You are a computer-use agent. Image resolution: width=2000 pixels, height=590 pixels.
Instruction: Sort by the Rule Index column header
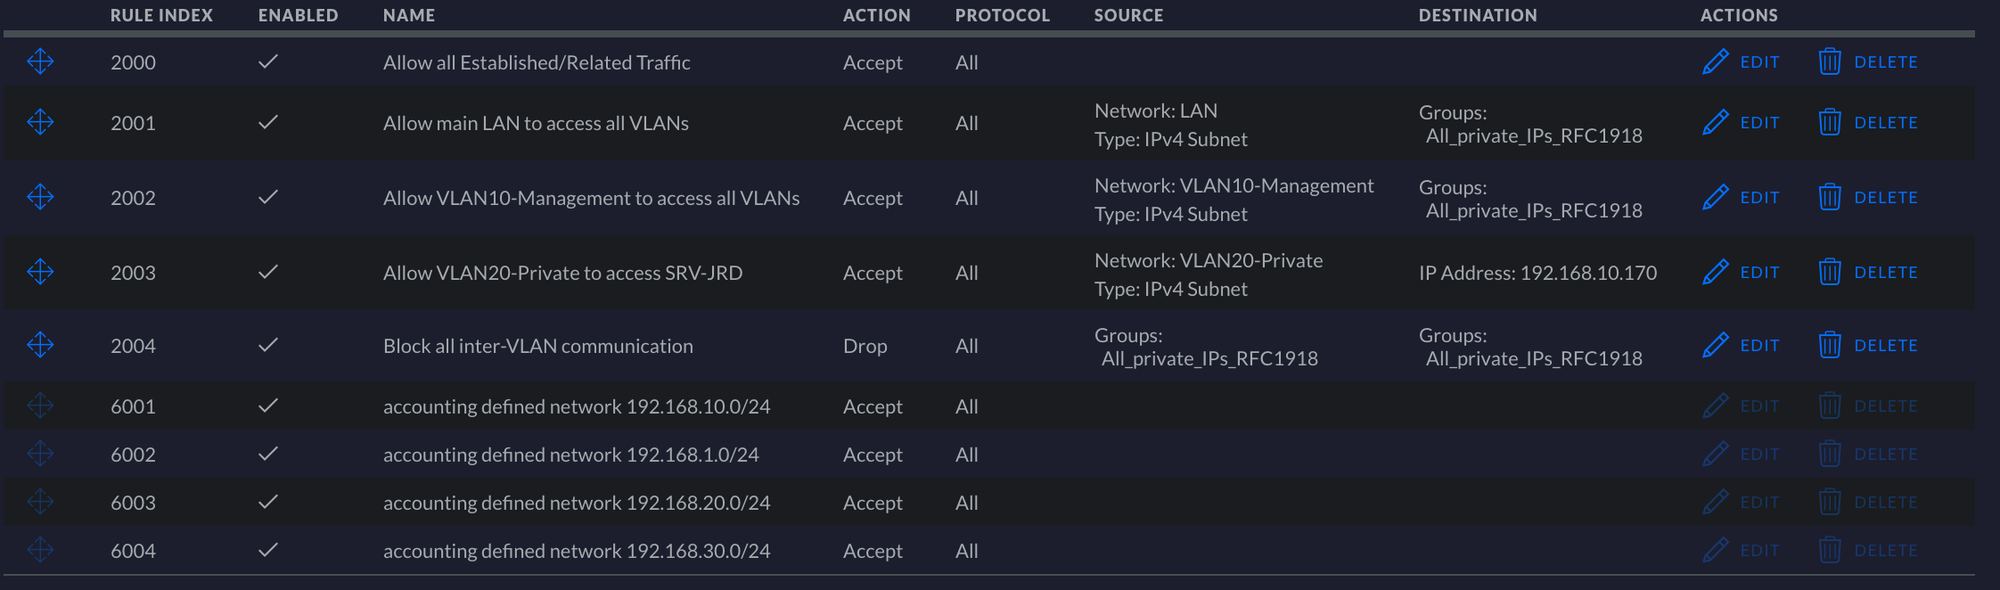tap(161, 16)
